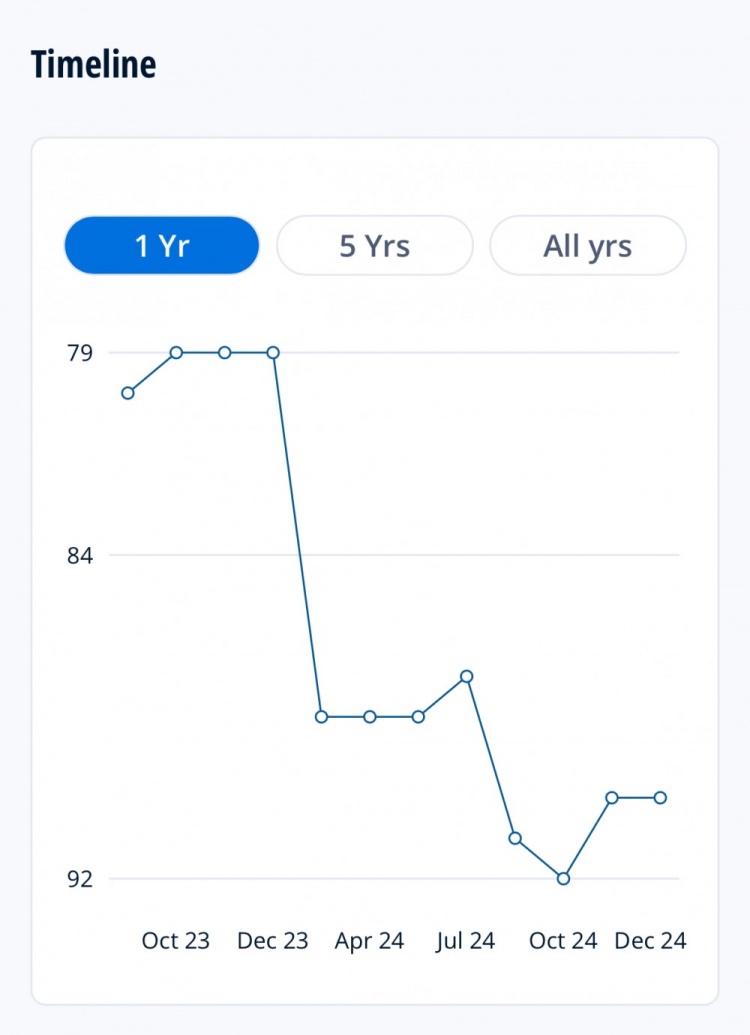Viewport: 750px width, 1035px height.
Task: Select the final data point above Dec 24
Action: 660,797
